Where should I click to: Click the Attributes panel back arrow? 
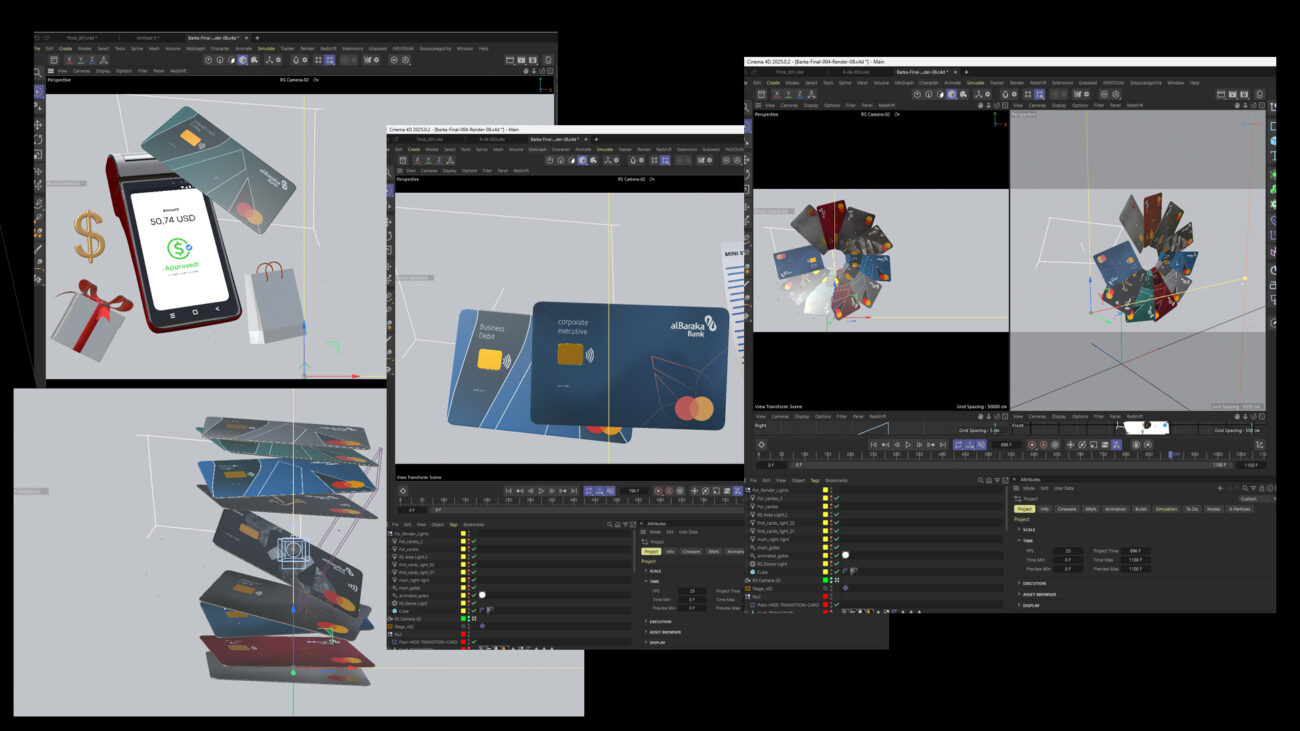point(1220,488)
